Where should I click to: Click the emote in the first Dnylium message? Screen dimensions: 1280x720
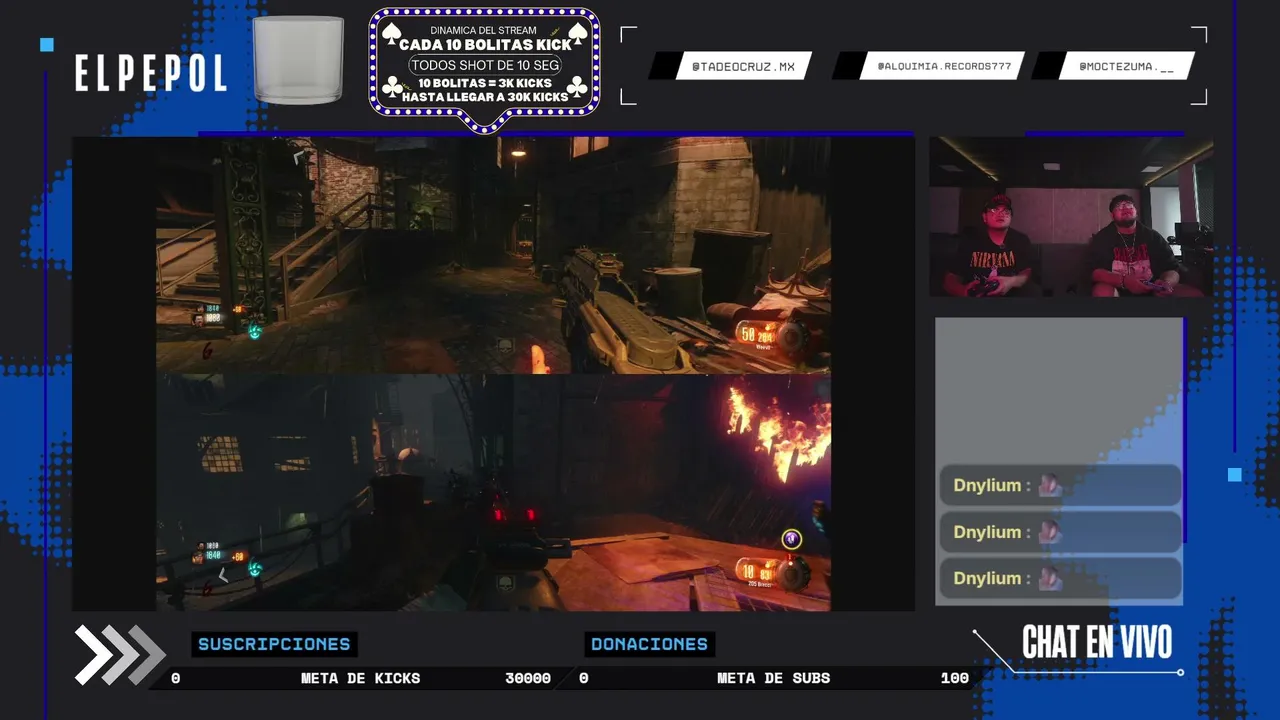pyautogui.click(x=1049, y=485)
